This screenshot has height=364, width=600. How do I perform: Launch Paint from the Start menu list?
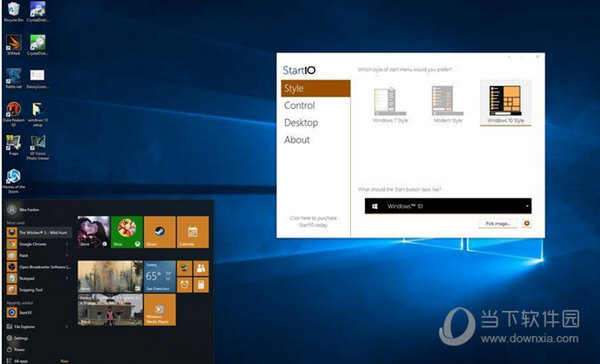pos(39,255)
